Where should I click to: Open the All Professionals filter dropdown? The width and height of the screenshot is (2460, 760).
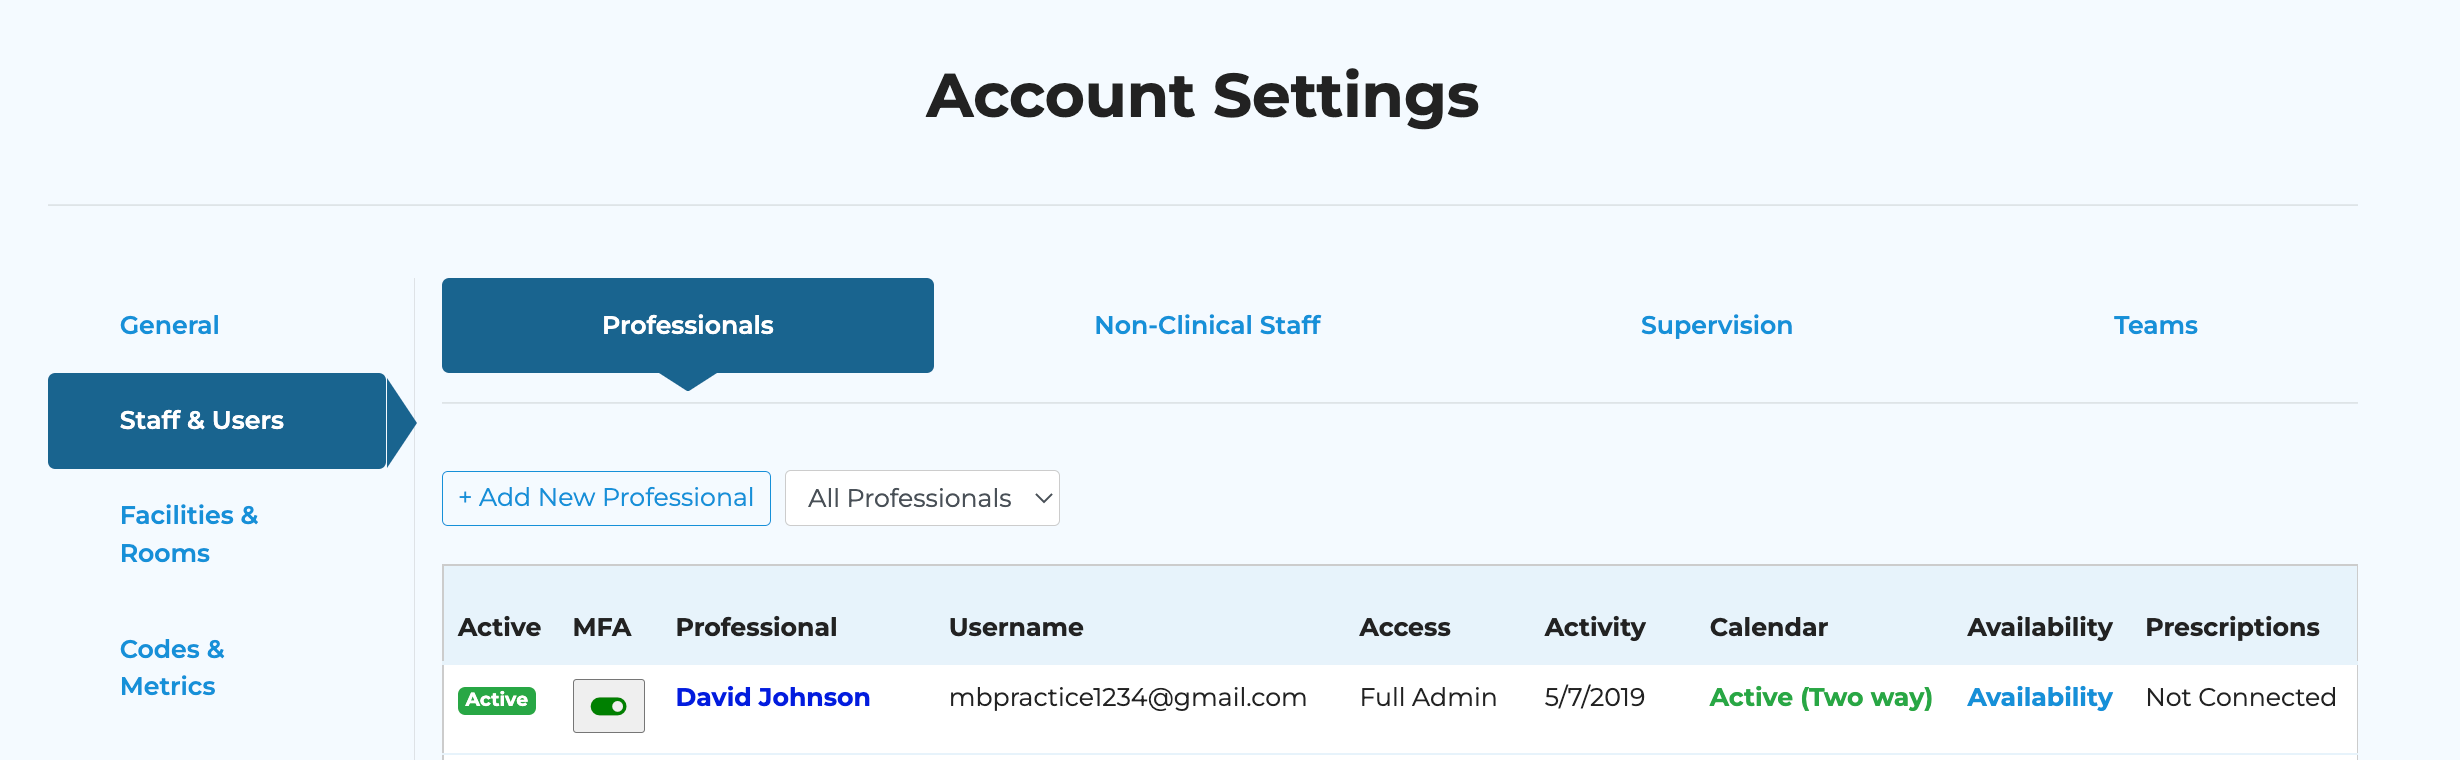pos(921,498)
